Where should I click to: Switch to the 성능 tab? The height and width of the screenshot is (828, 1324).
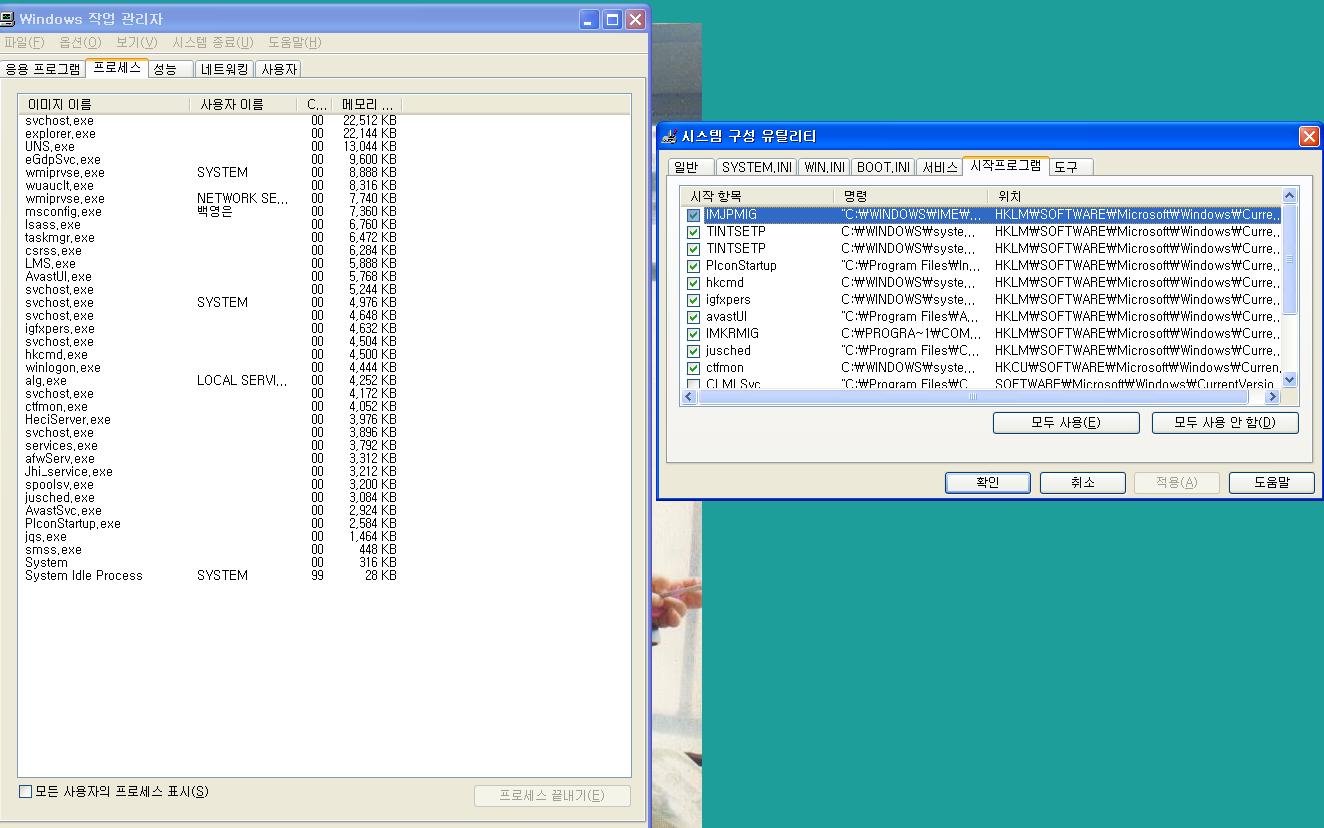click(170, 69)
